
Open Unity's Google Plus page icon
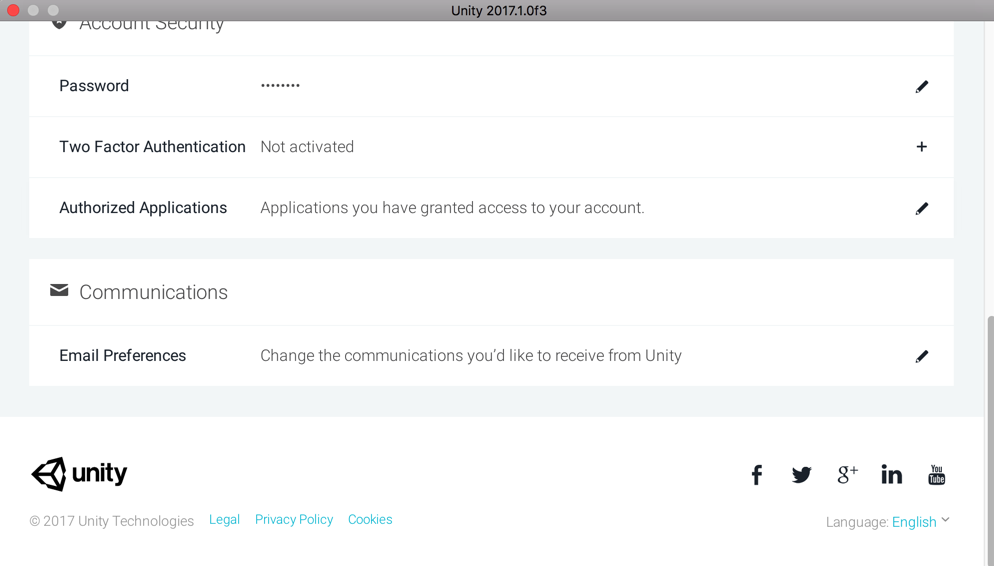(x=847, y=475)
